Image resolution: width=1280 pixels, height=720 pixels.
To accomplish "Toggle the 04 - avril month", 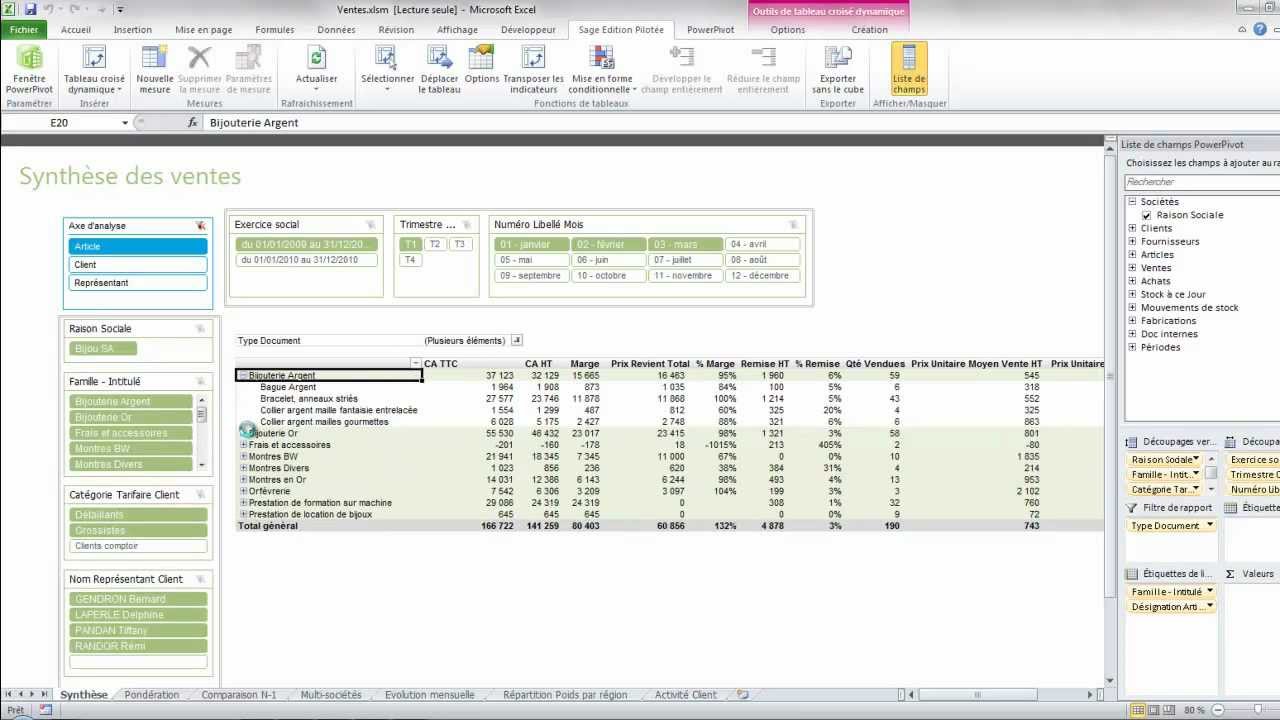I will 764,244.
